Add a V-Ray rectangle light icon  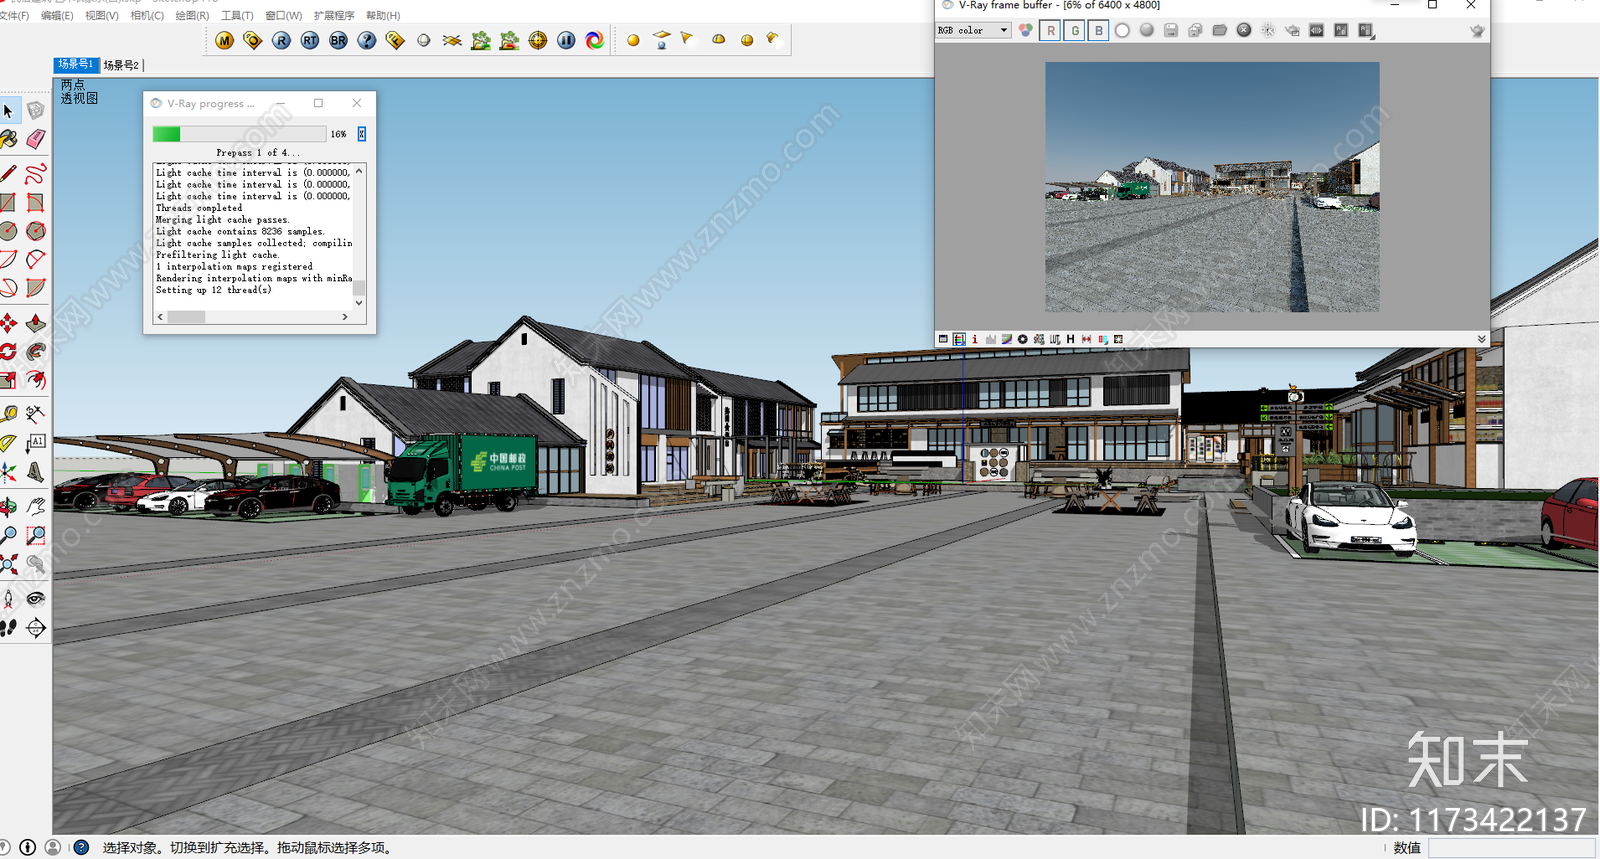pyautogui.click(x=661, y=40)
